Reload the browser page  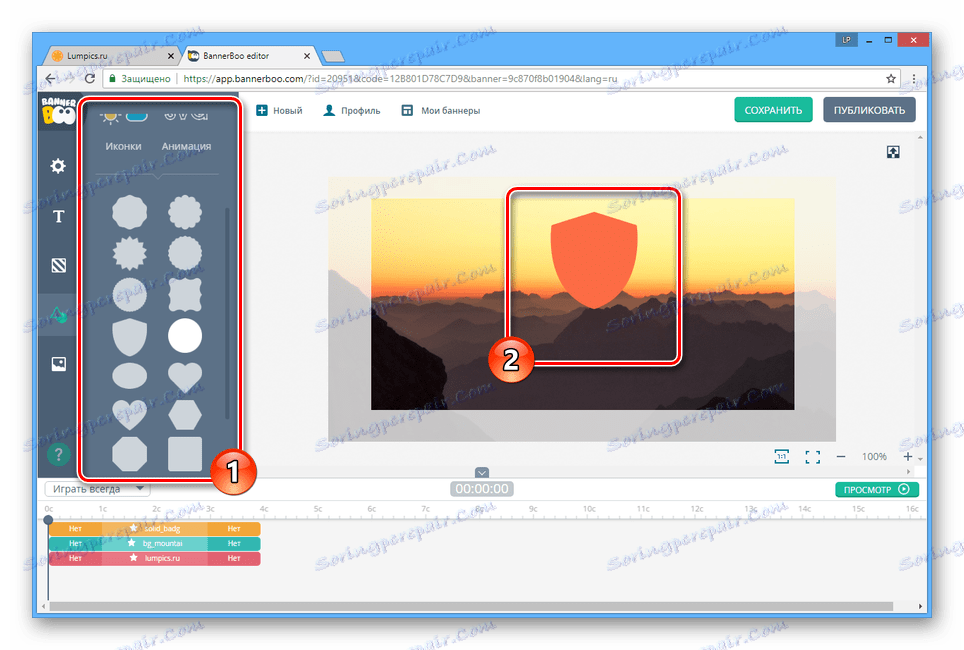[90, 79]
